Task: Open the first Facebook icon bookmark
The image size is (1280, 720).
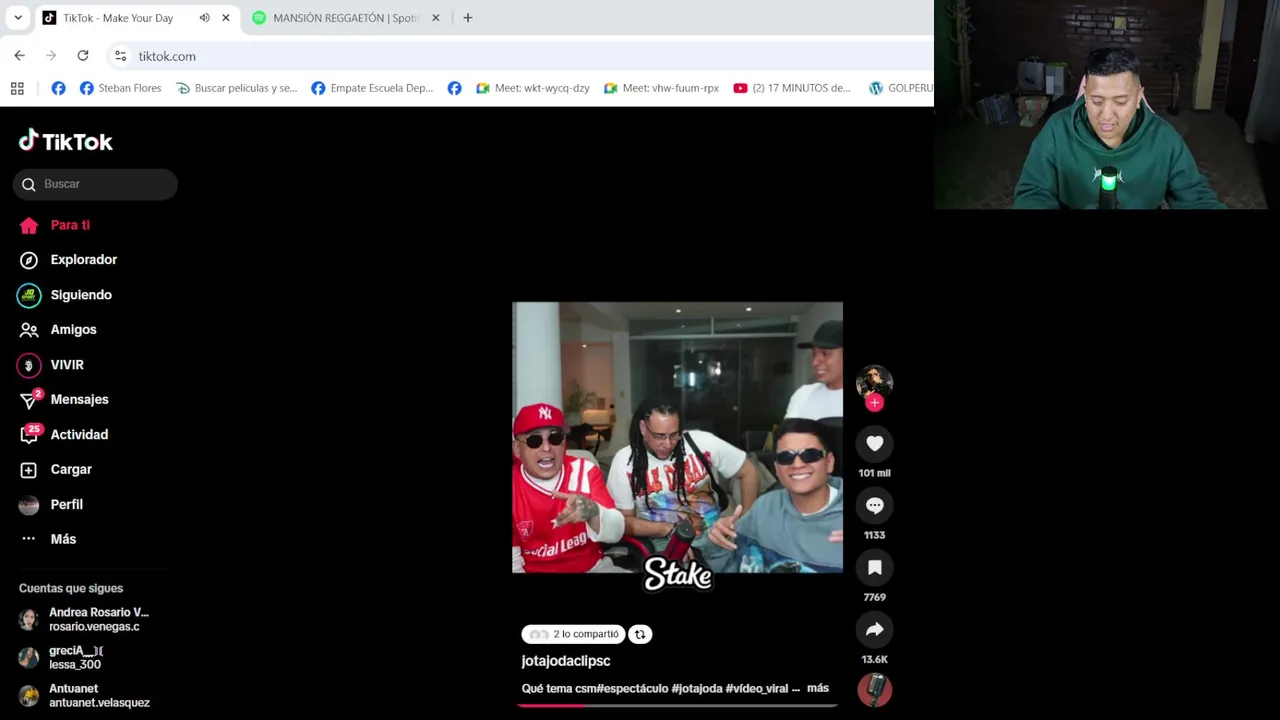Action: (x=58, y=88)
